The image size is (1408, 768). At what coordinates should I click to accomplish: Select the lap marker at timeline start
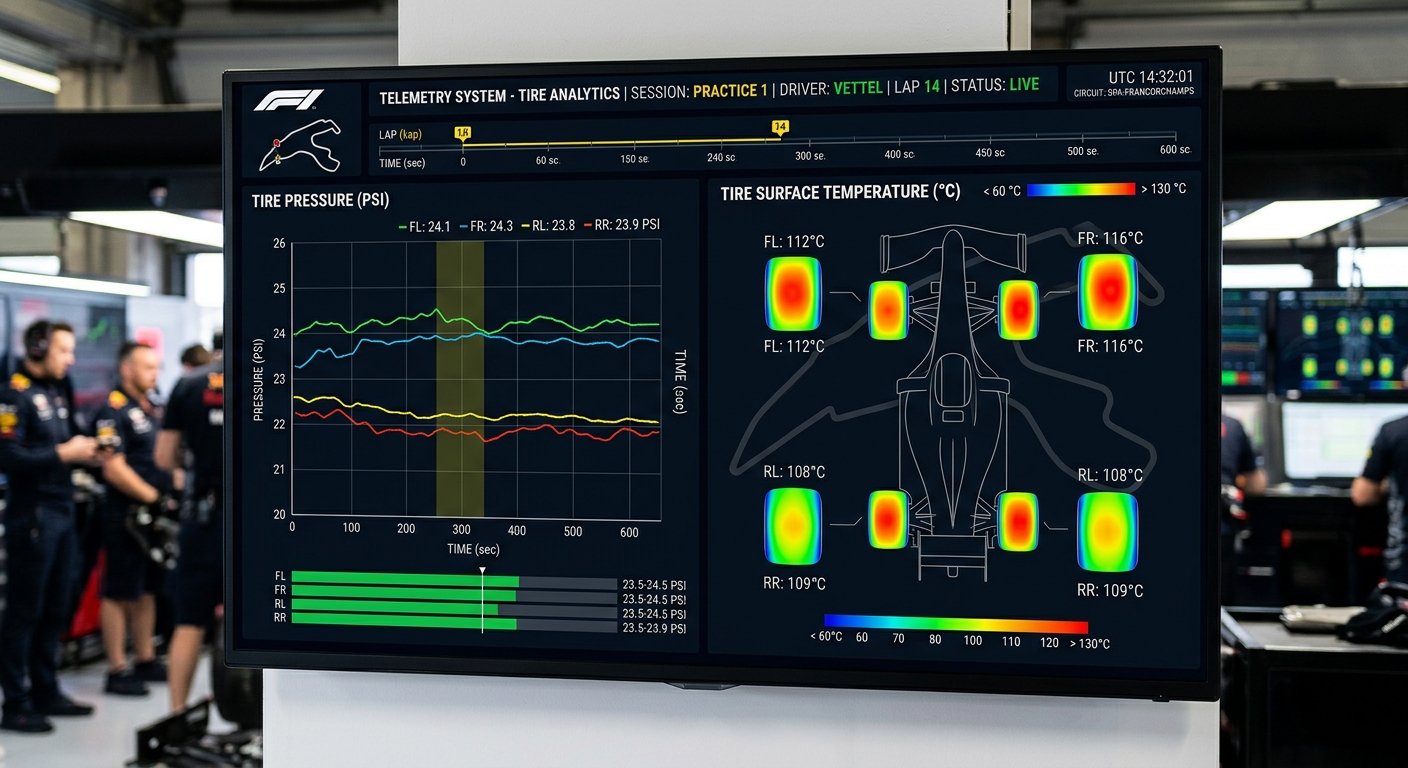tap(463, 132)
